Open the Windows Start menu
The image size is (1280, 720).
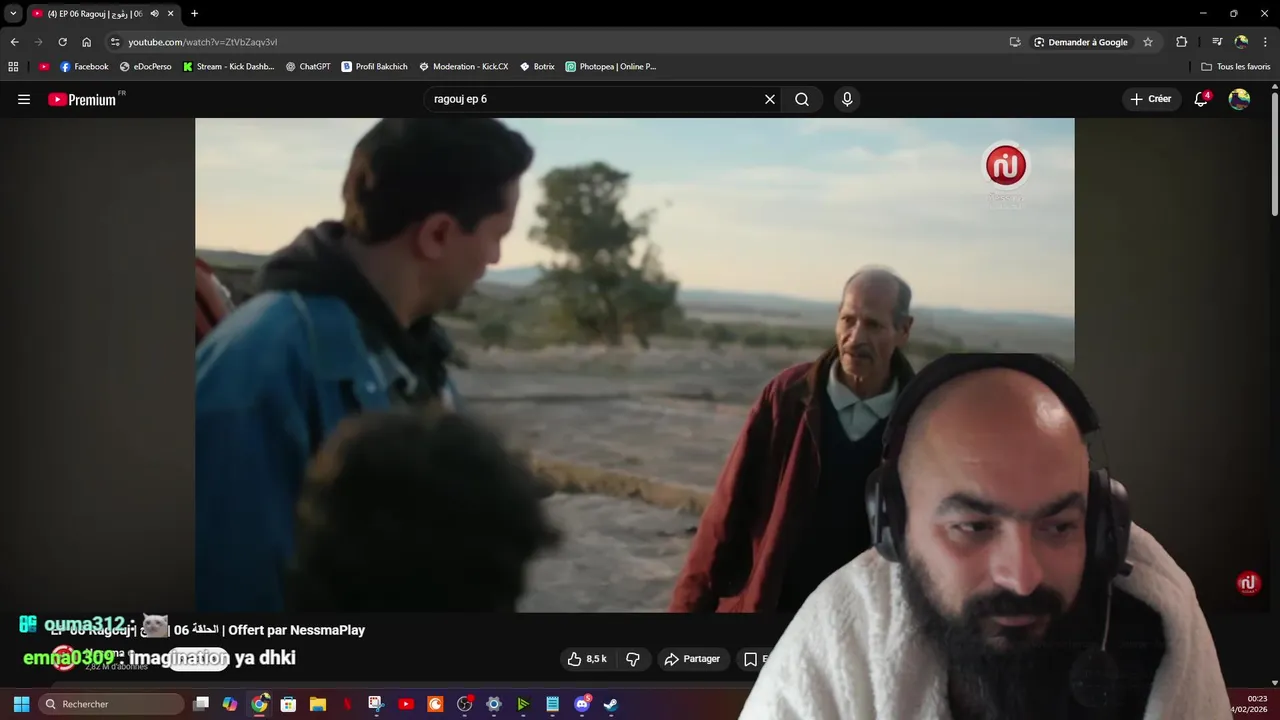[21, 704]
